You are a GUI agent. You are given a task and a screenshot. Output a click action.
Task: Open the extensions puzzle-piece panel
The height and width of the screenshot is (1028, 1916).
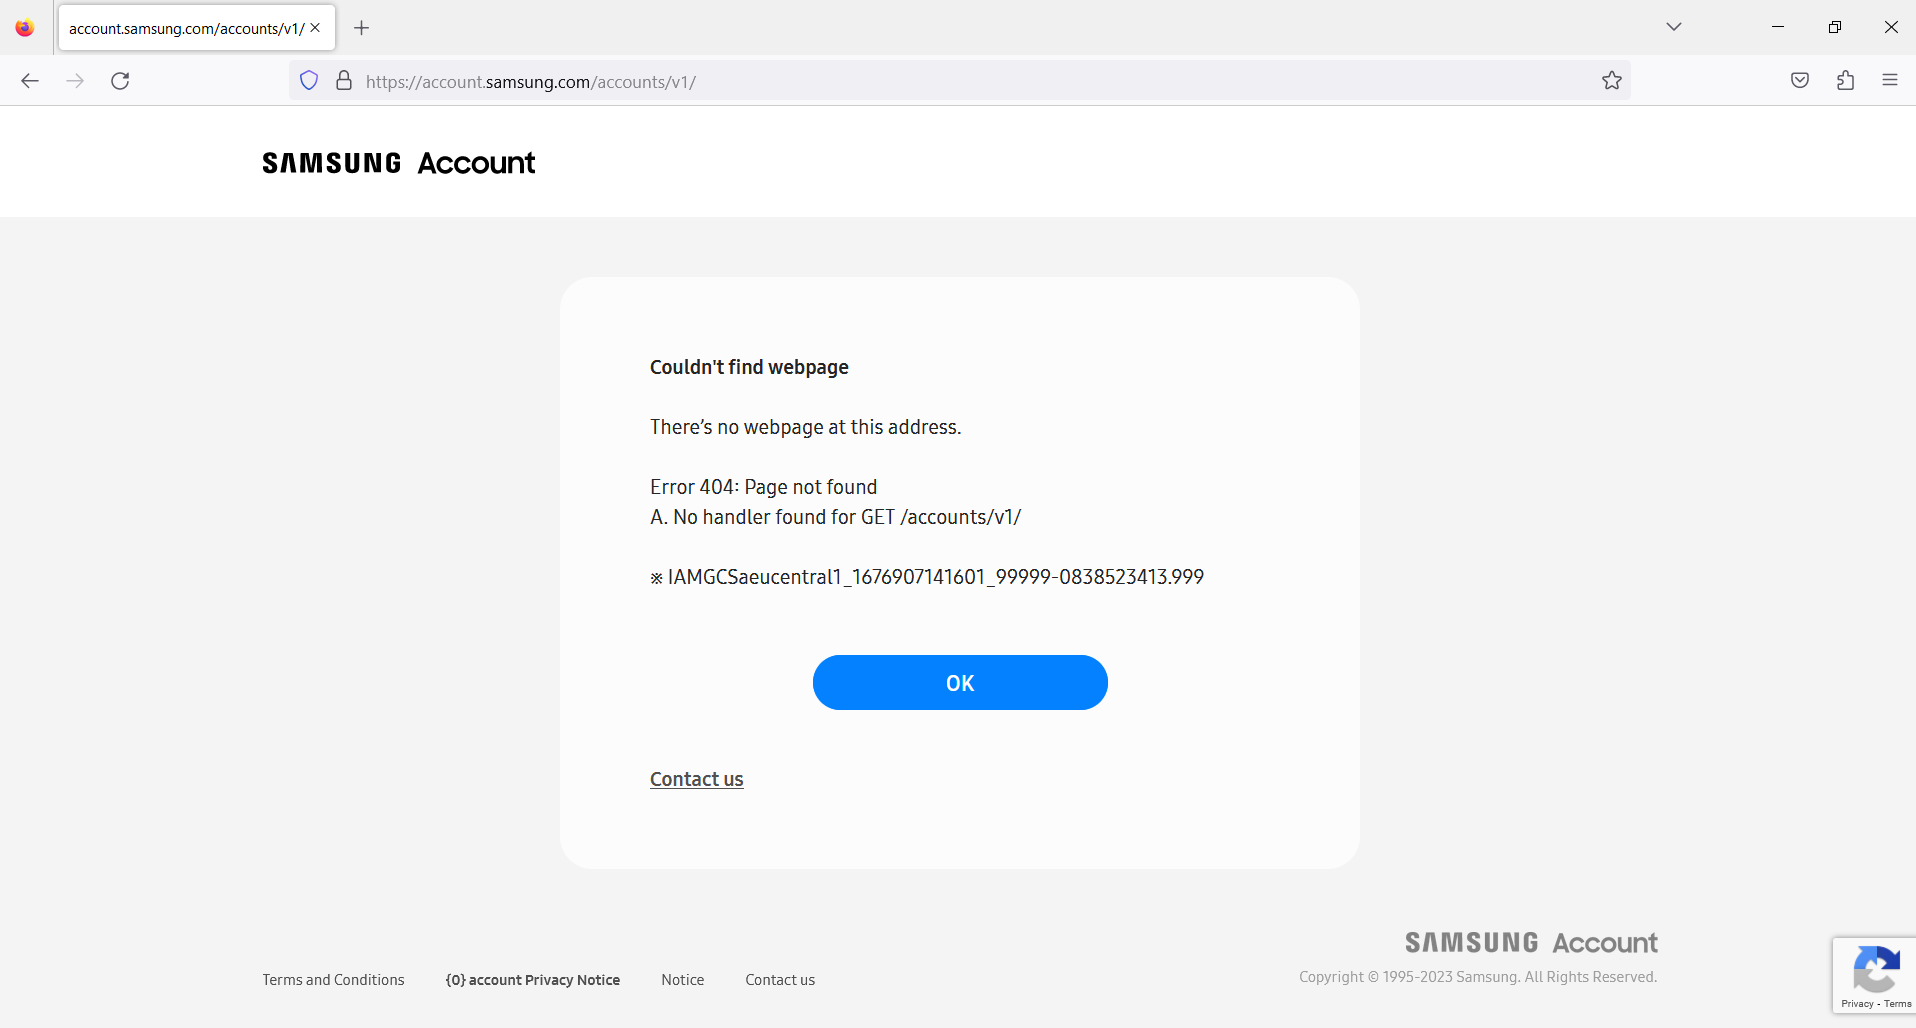(x=1845, y=80)
